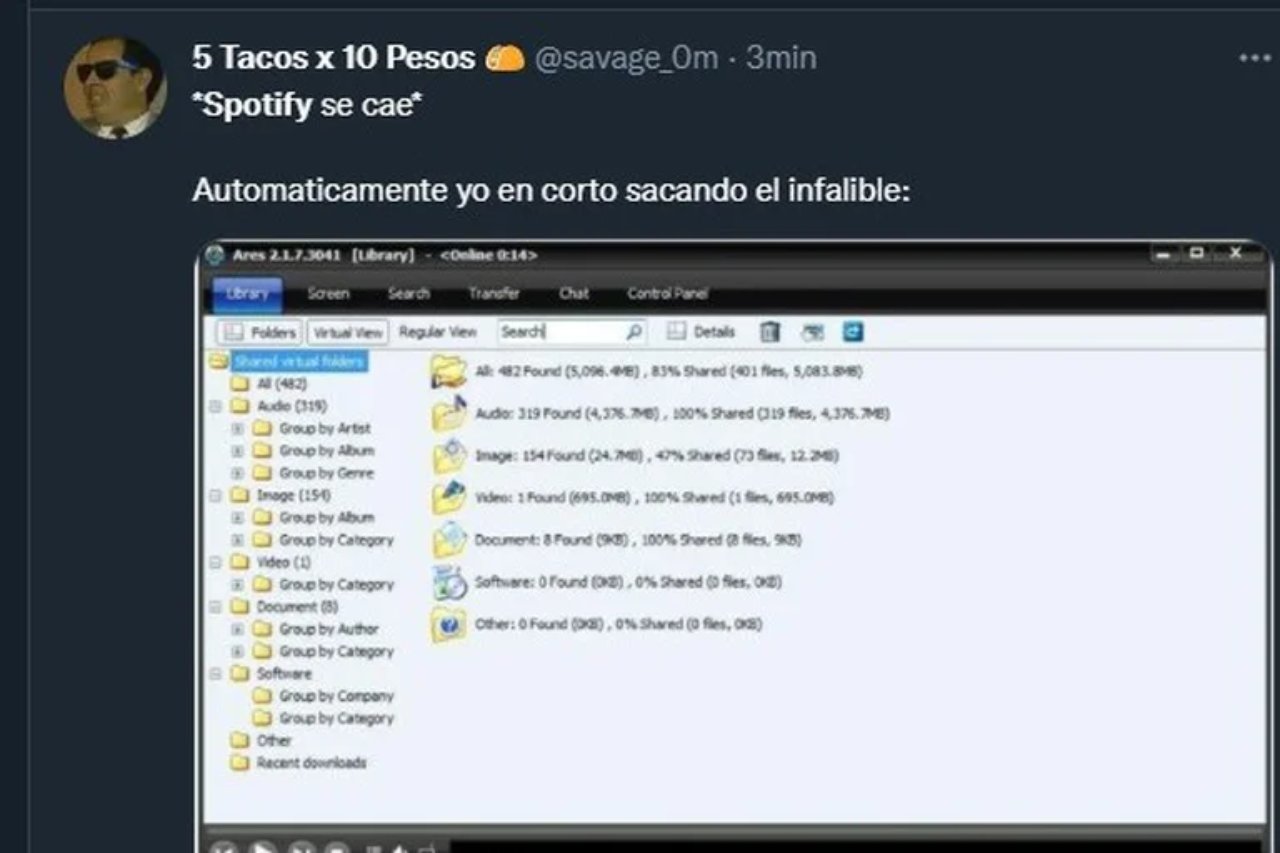
Task: Collapse the Software tree node
Action: pos(215,673)
